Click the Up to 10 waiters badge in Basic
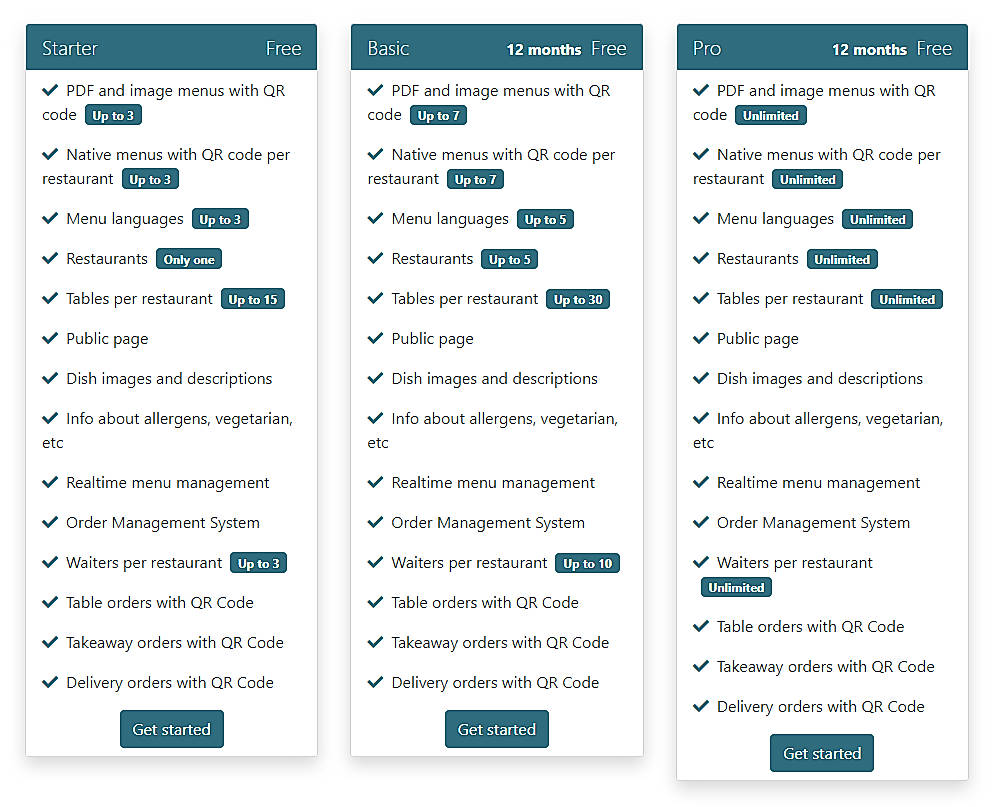992x807 pixels. click(x=587, y=562)
